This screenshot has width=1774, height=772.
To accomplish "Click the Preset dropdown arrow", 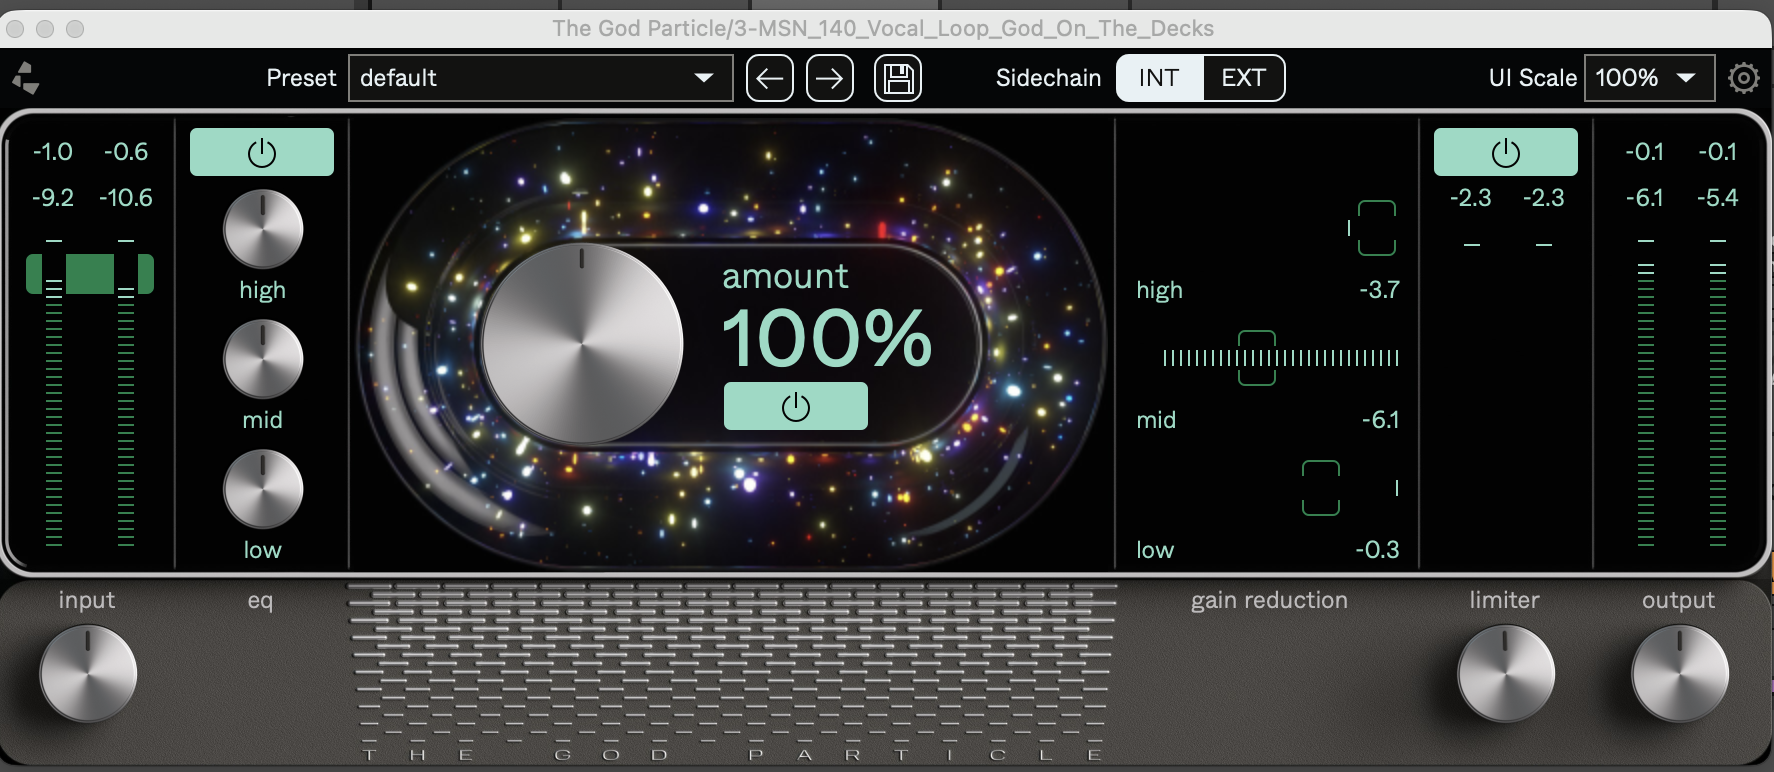I will [704, 78].
